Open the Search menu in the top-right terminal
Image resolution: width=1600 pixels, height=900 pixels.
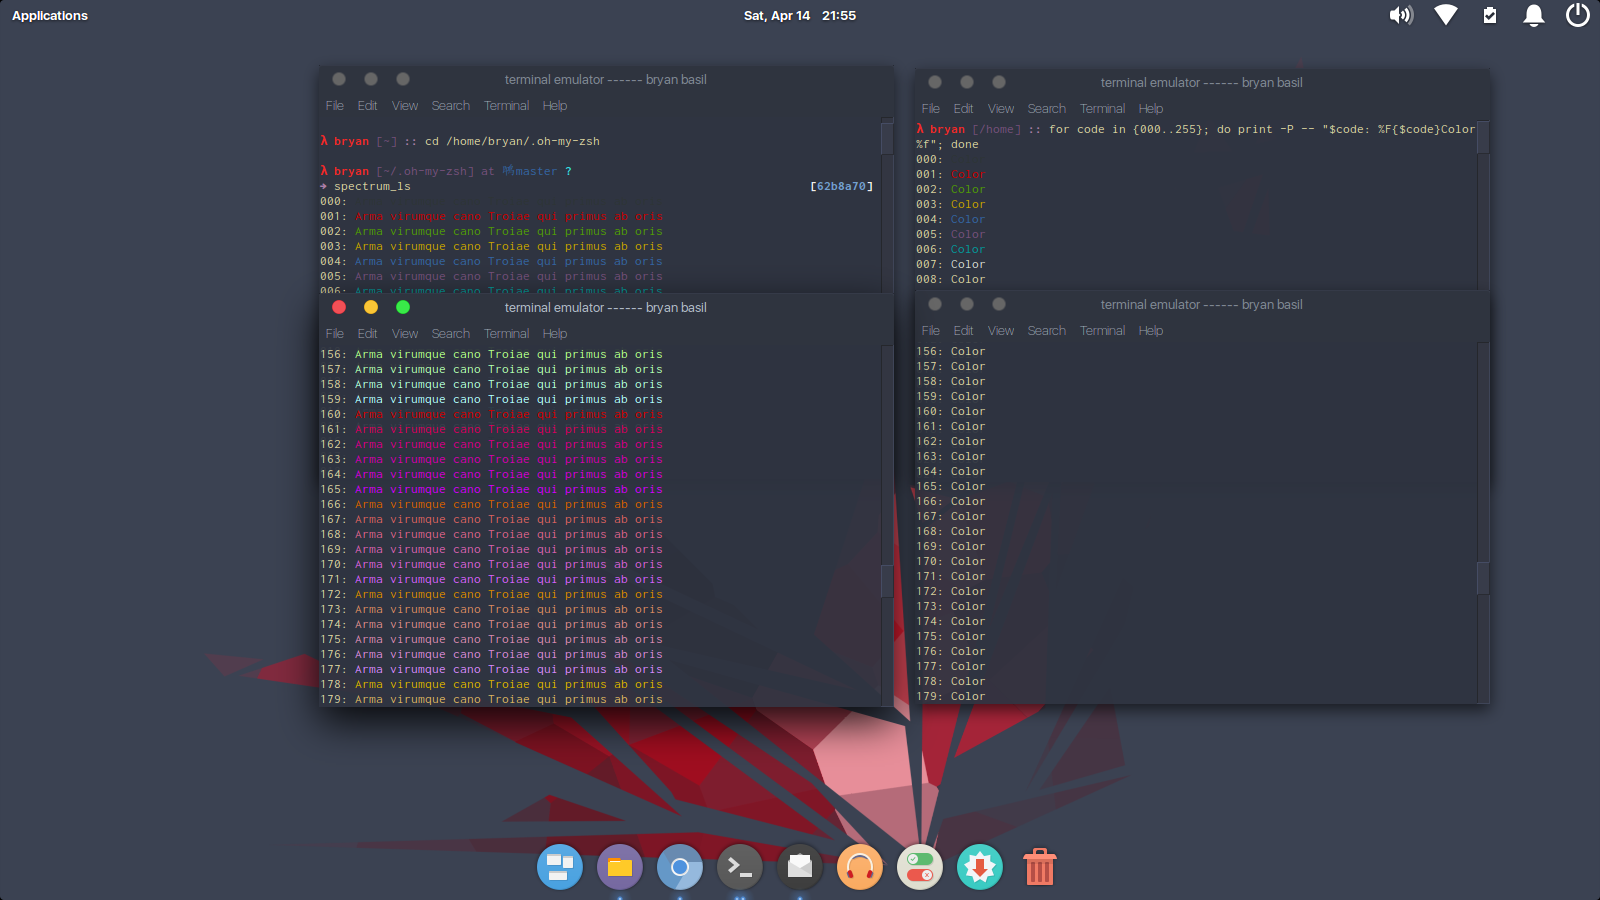(1046, 108)
